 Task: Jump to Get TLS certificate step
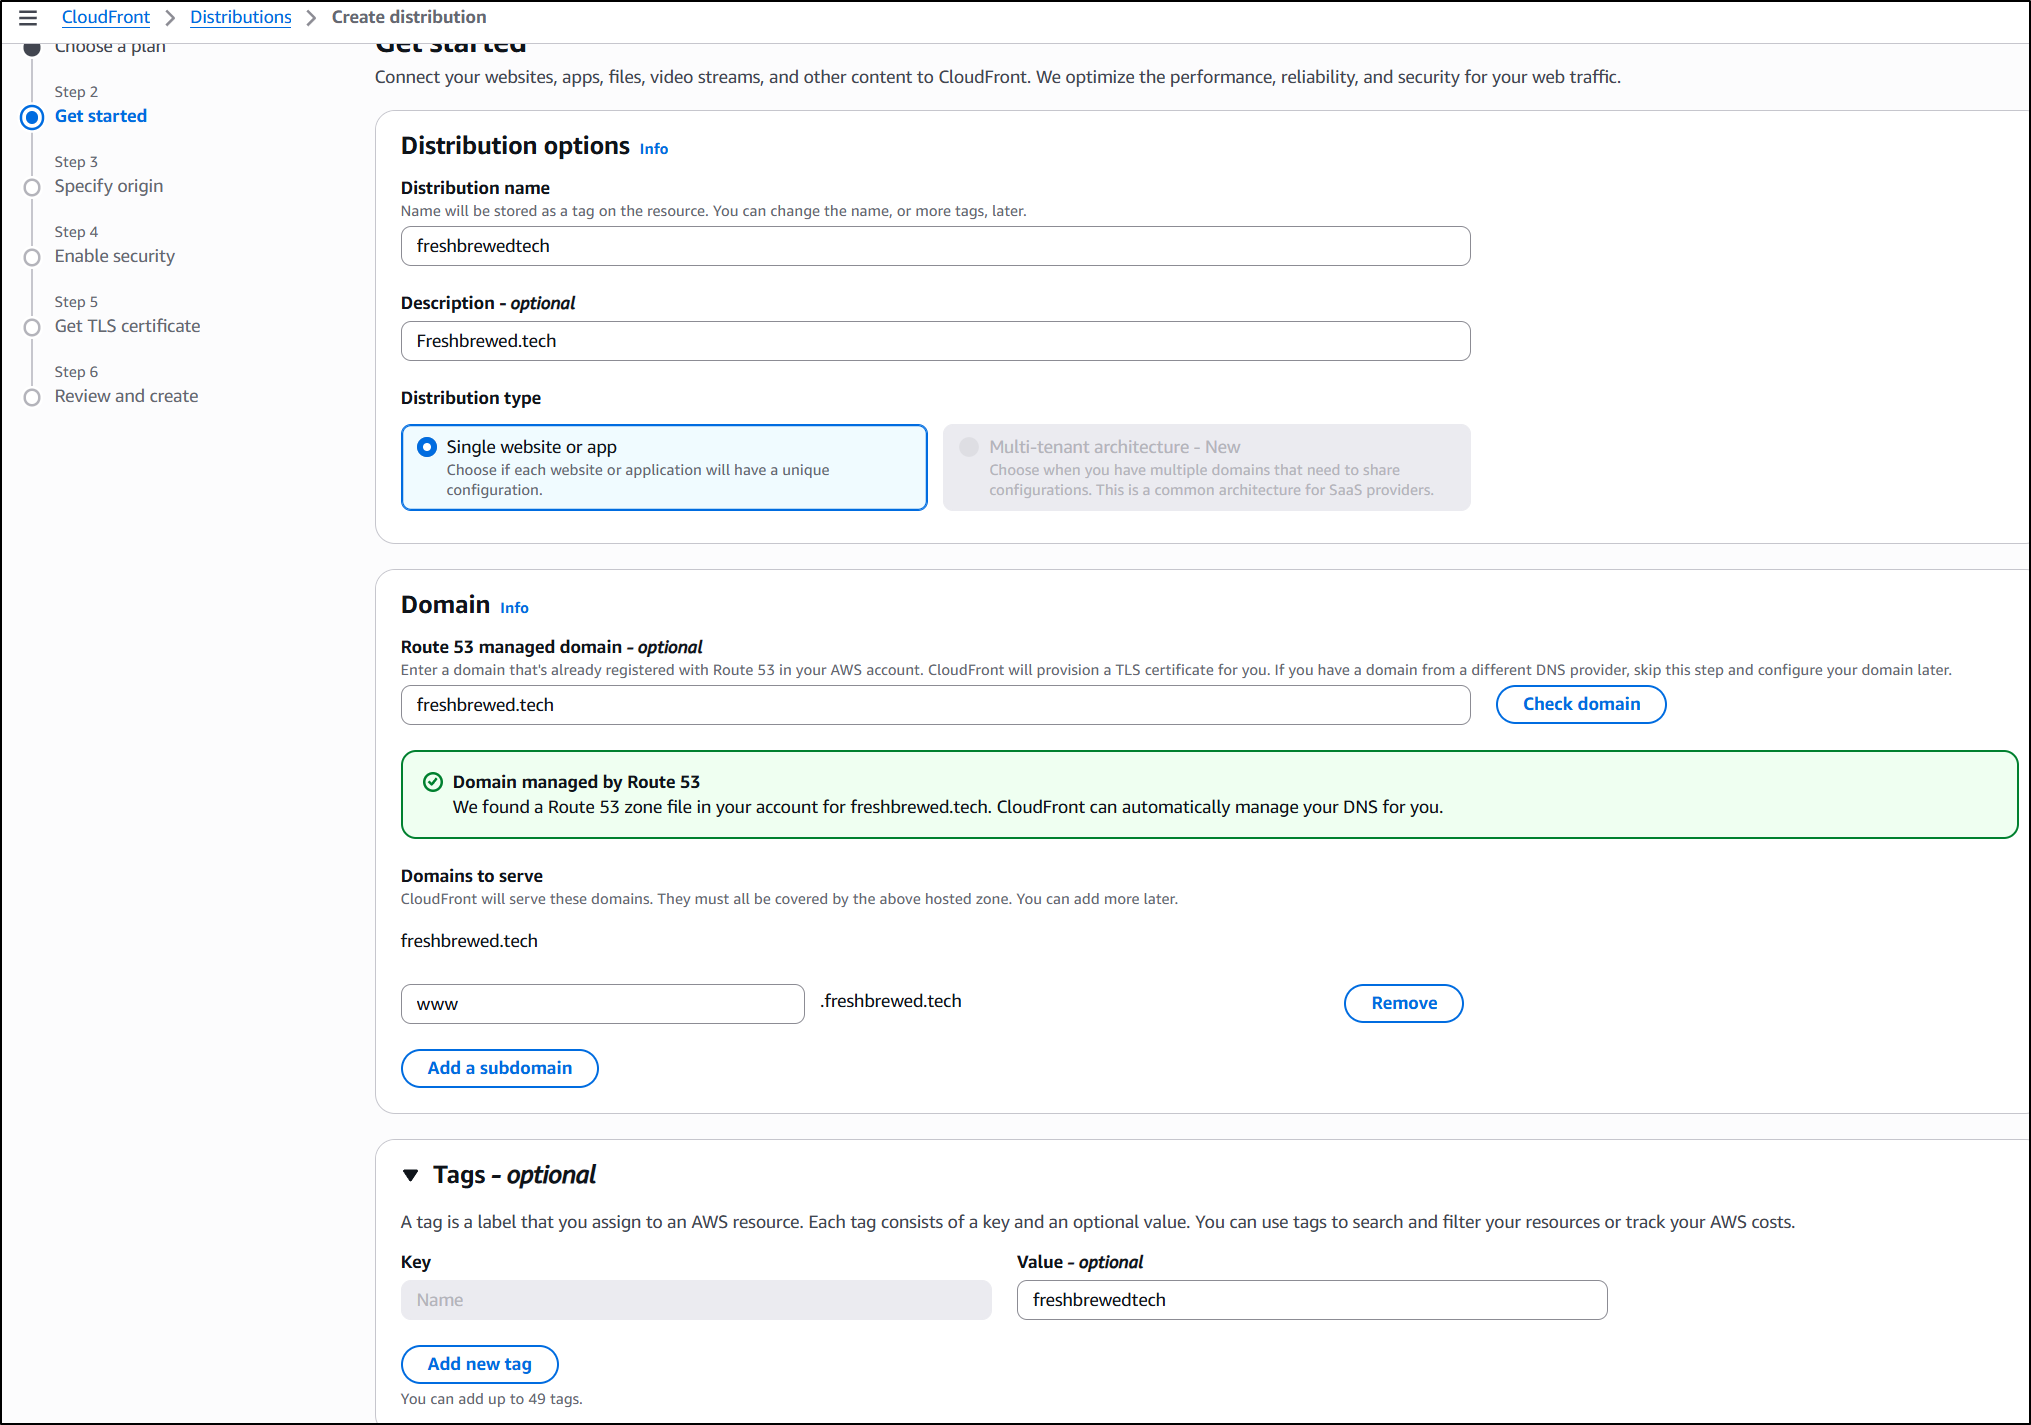128,326
